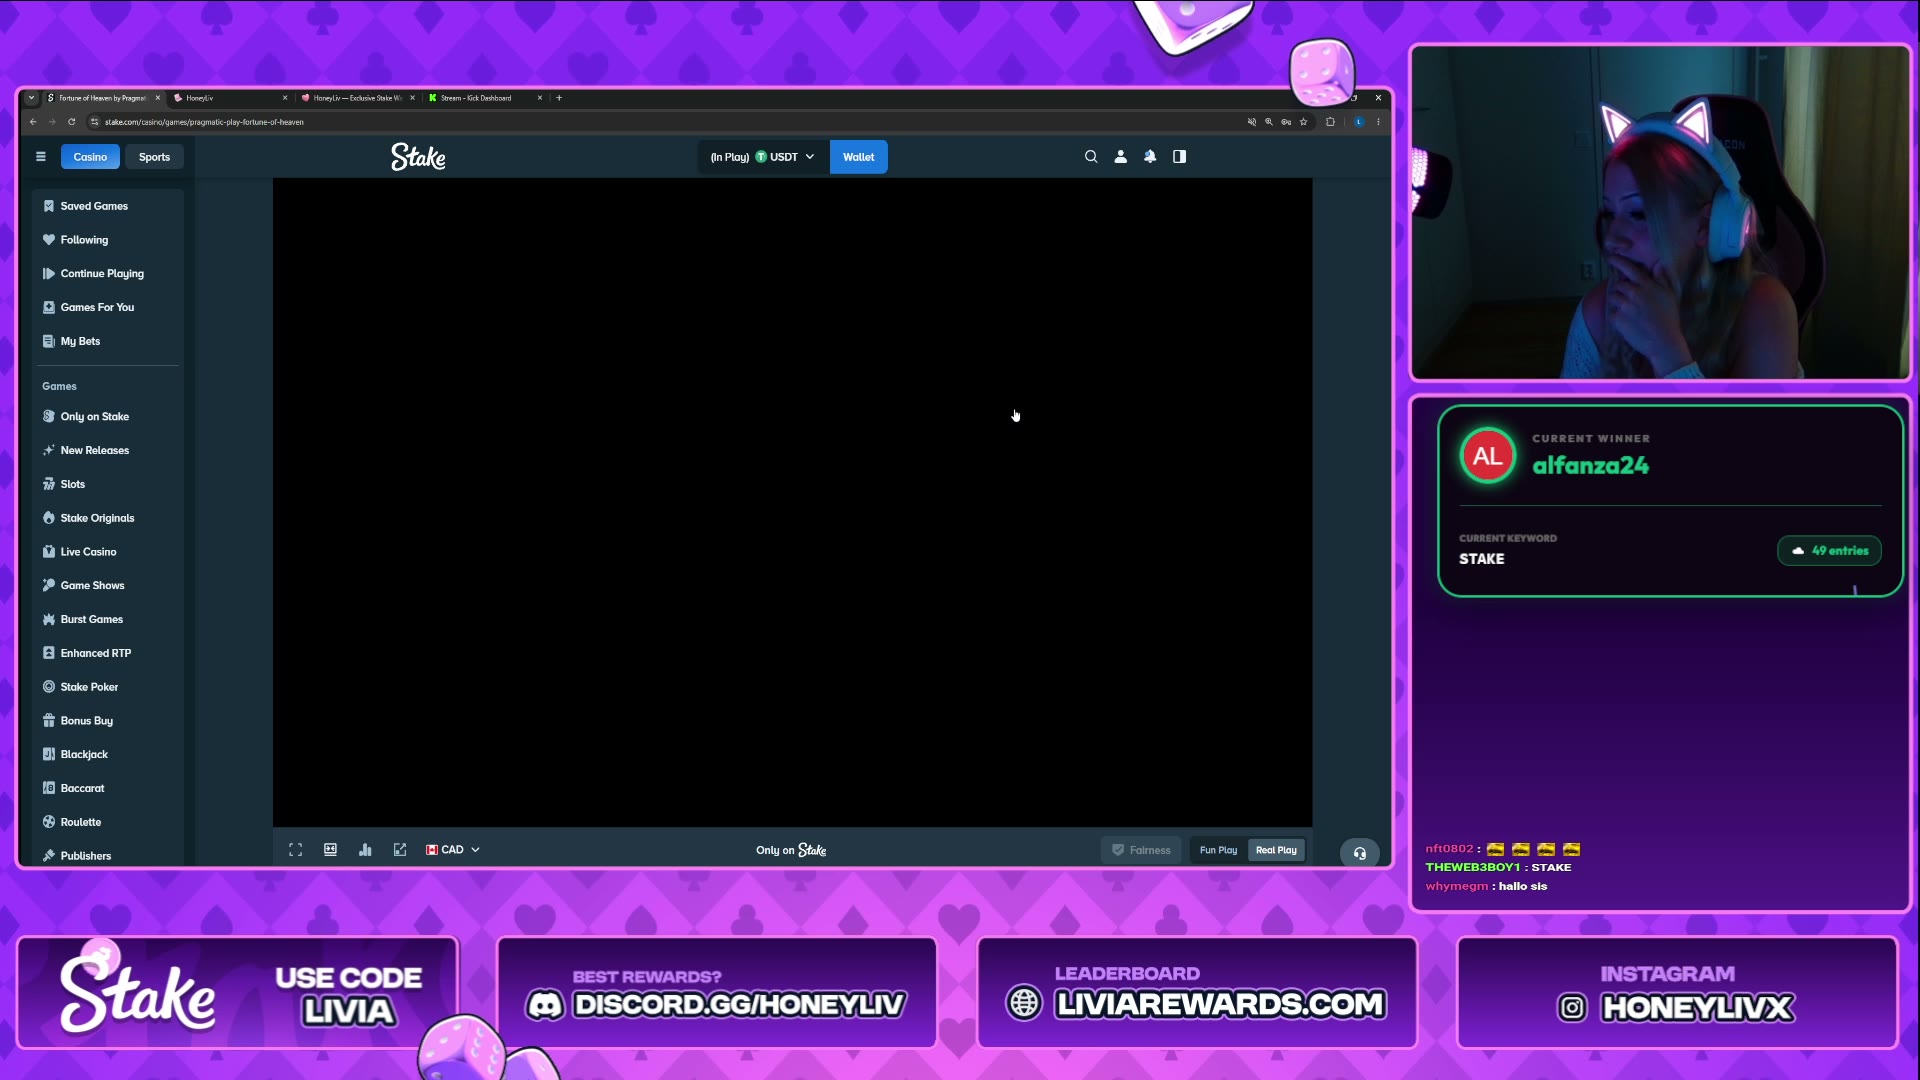This screenshot has width=1920, height=1080.
Task: Enter fullscreen mode for the game
Action: (296, 850)
